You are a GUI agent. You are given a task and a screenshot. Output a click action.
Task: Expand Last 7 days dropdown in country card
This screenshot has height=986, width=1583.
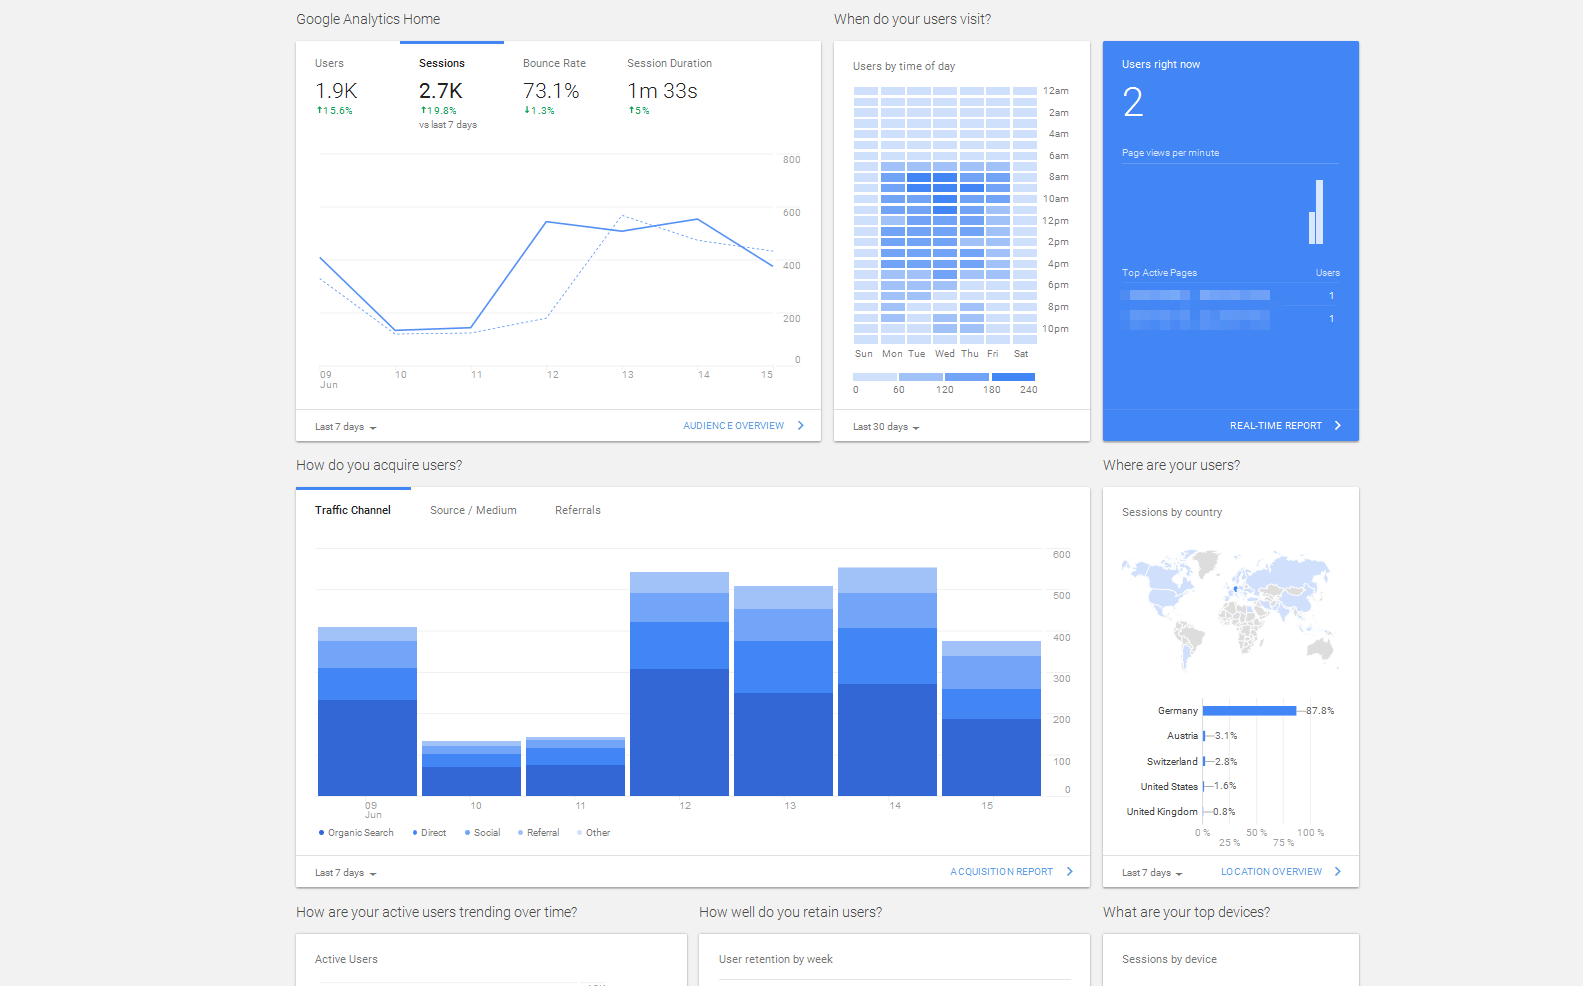click(1152, 873)
